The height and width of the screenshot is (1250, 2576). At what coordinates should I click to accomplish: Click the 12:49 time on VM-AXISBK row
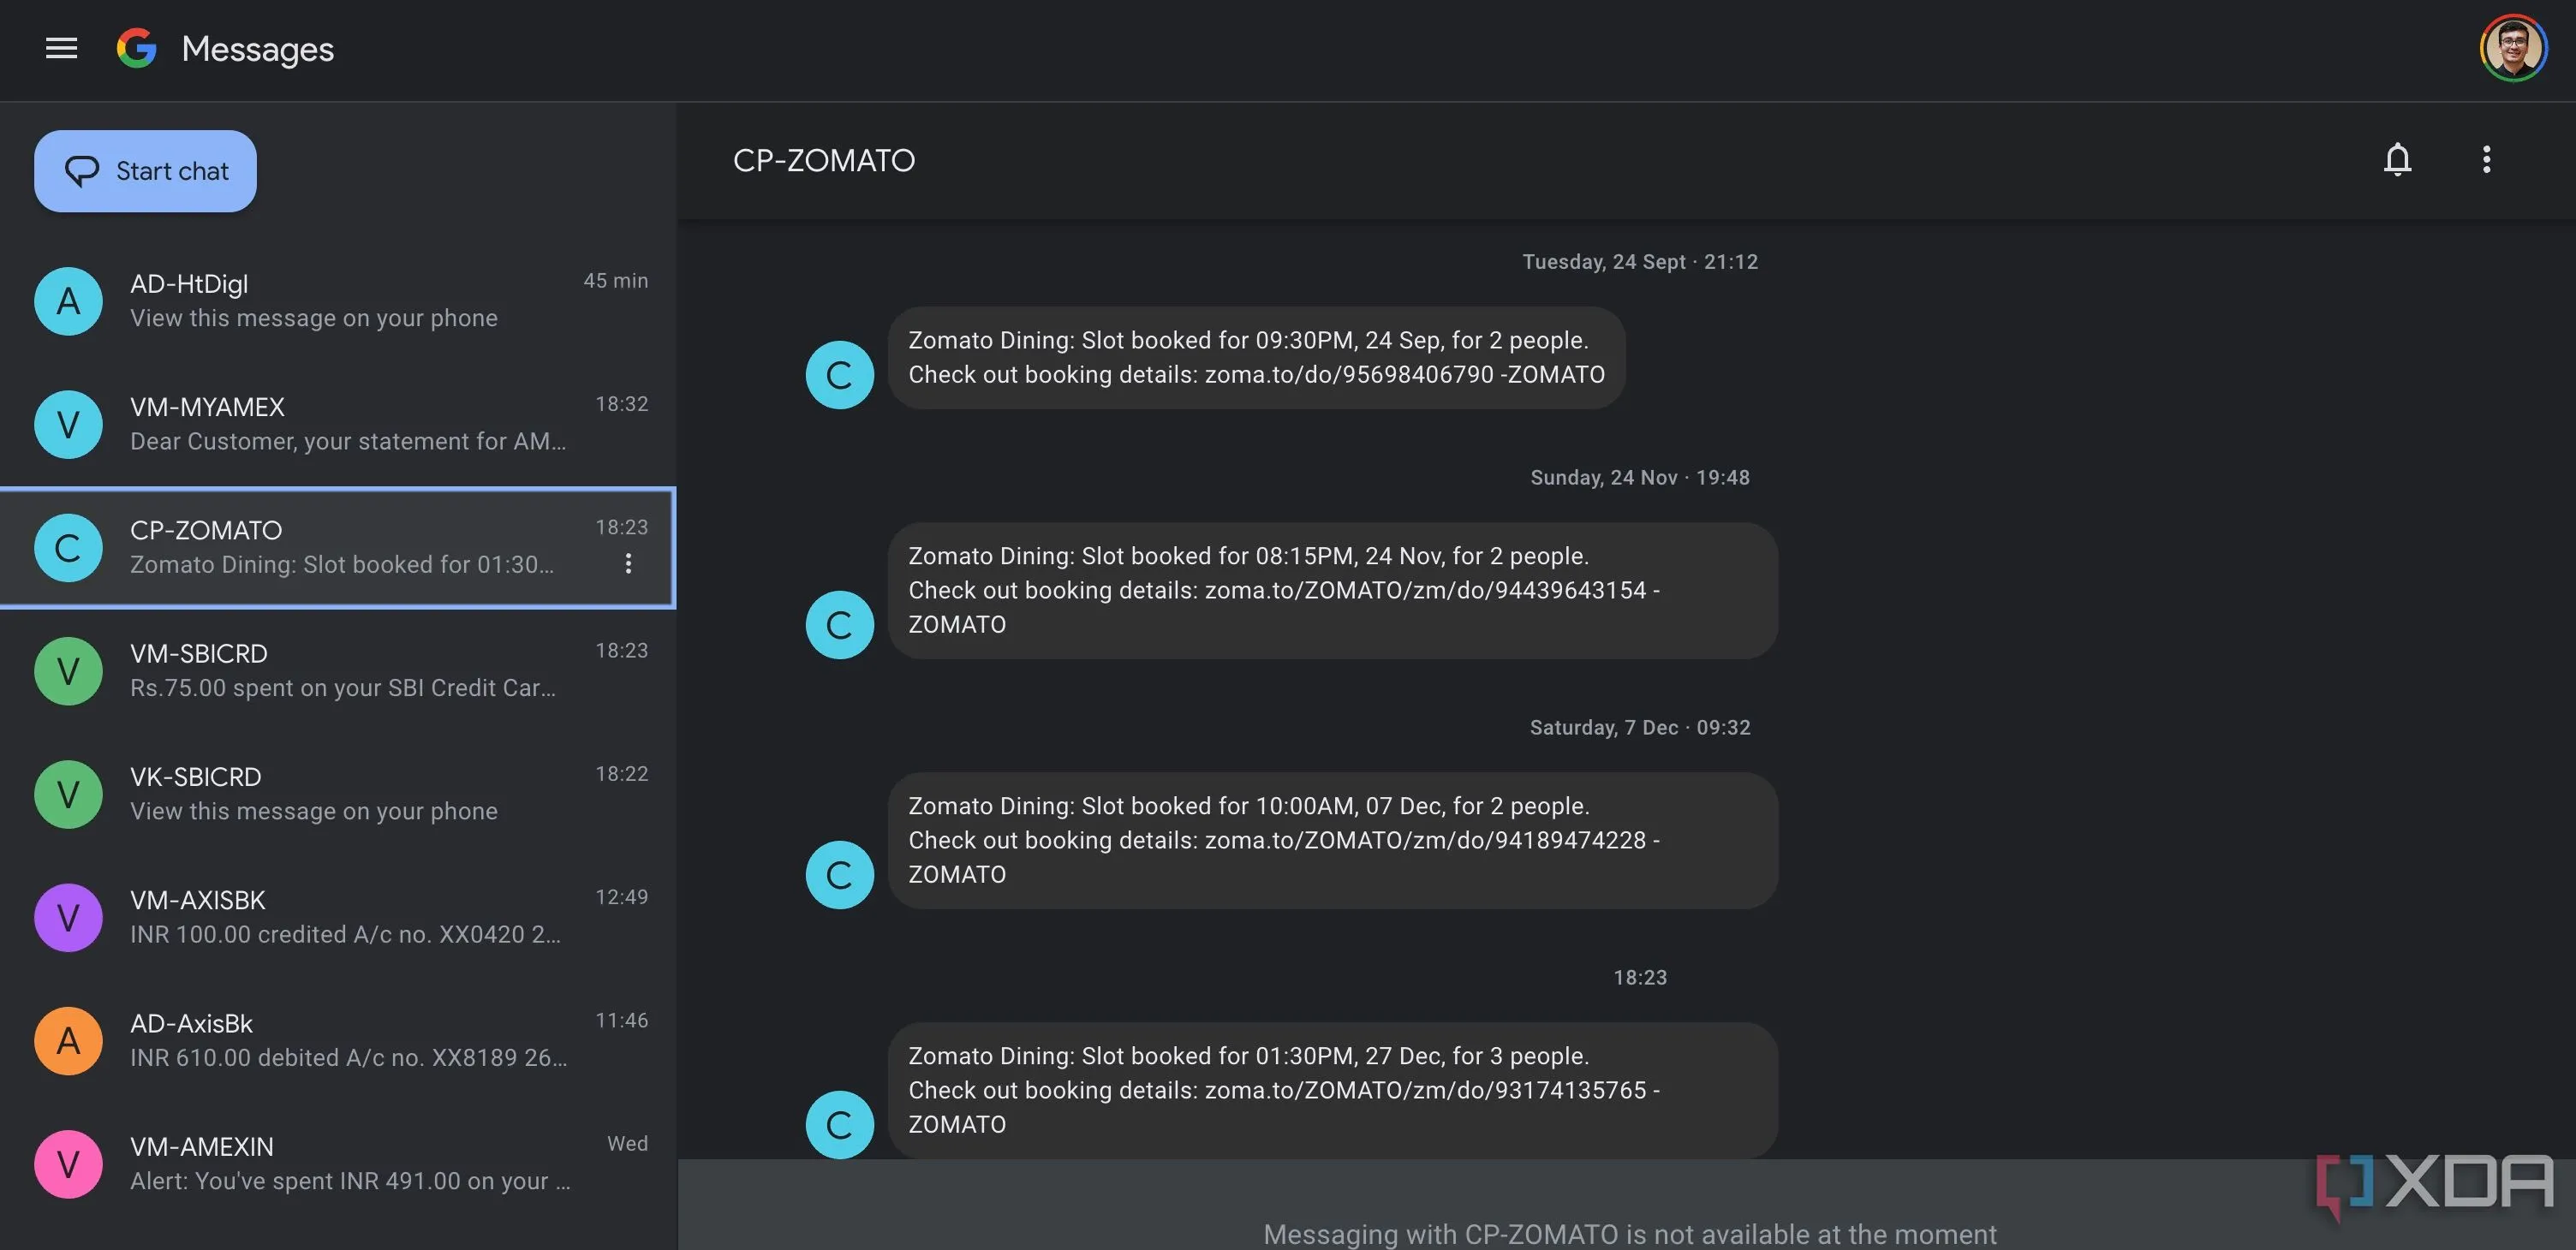pyautogui.click(x=621, y=897)
